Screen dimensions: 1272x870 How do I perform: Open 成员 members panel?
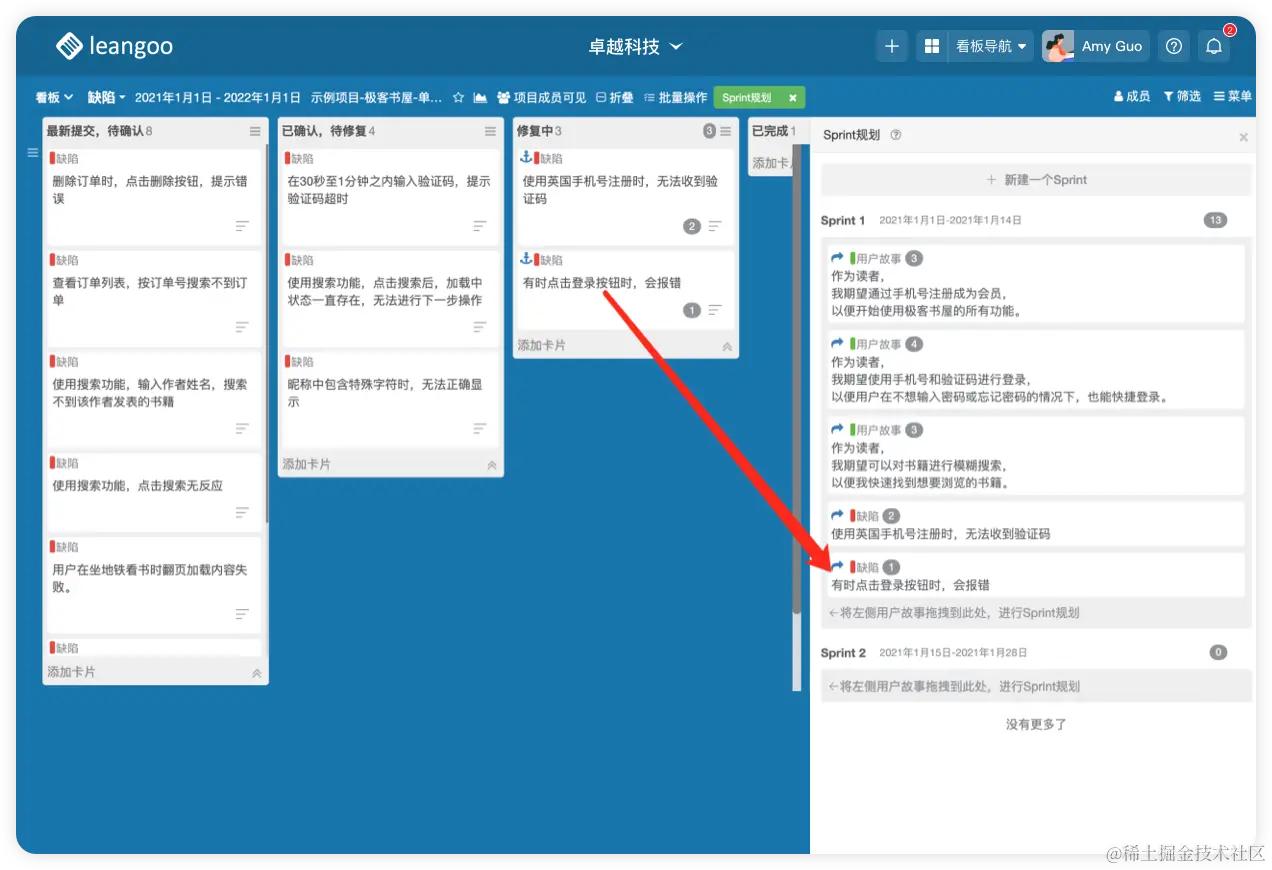click(1132, 97)
